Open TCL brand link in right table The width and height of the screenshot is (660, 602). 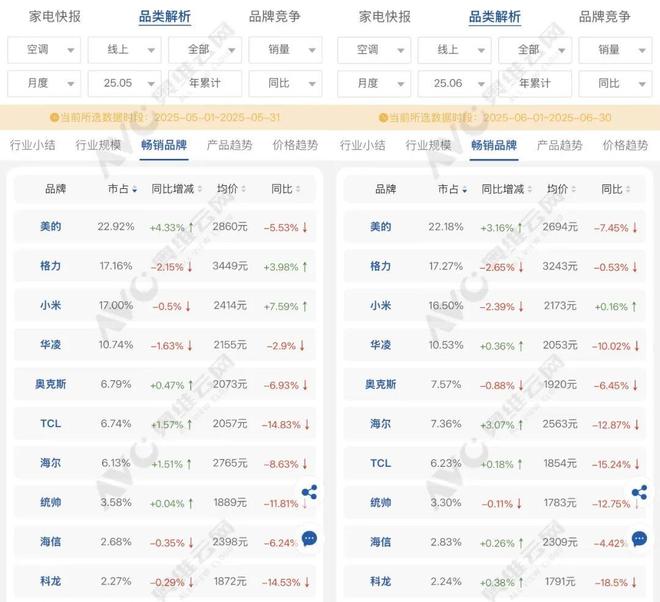(x=381, y=463)
